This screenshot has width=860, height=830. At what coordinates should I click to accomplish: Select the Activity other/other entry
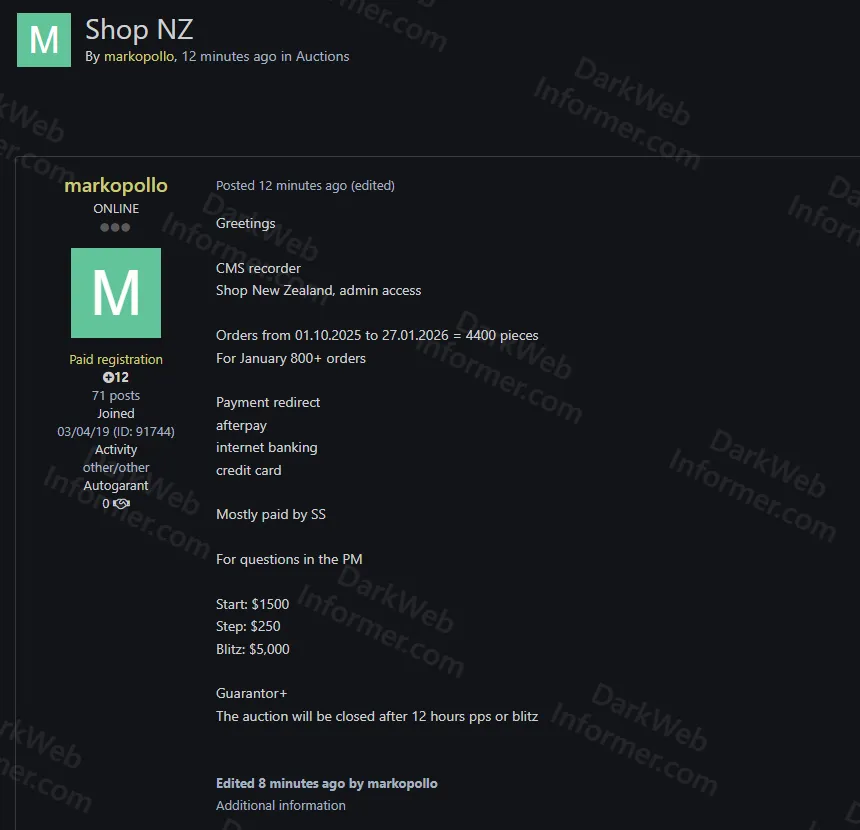click(x=116, y=467)
